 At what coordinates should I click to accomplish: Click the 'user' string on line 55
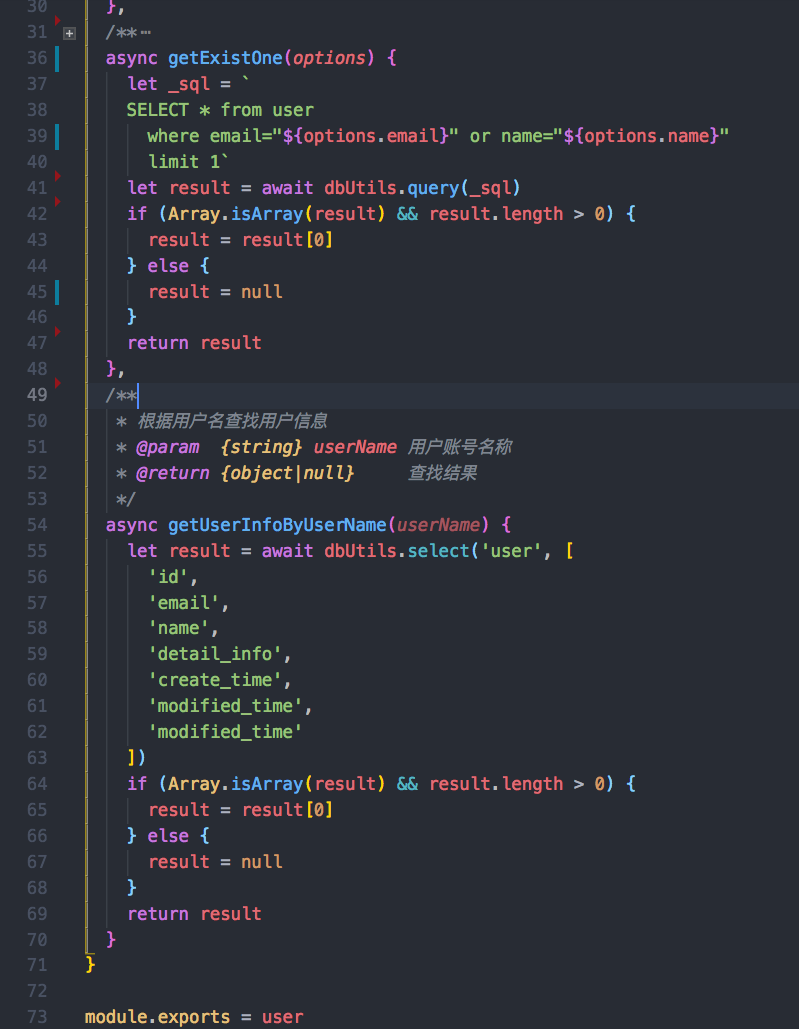(511, 551)
